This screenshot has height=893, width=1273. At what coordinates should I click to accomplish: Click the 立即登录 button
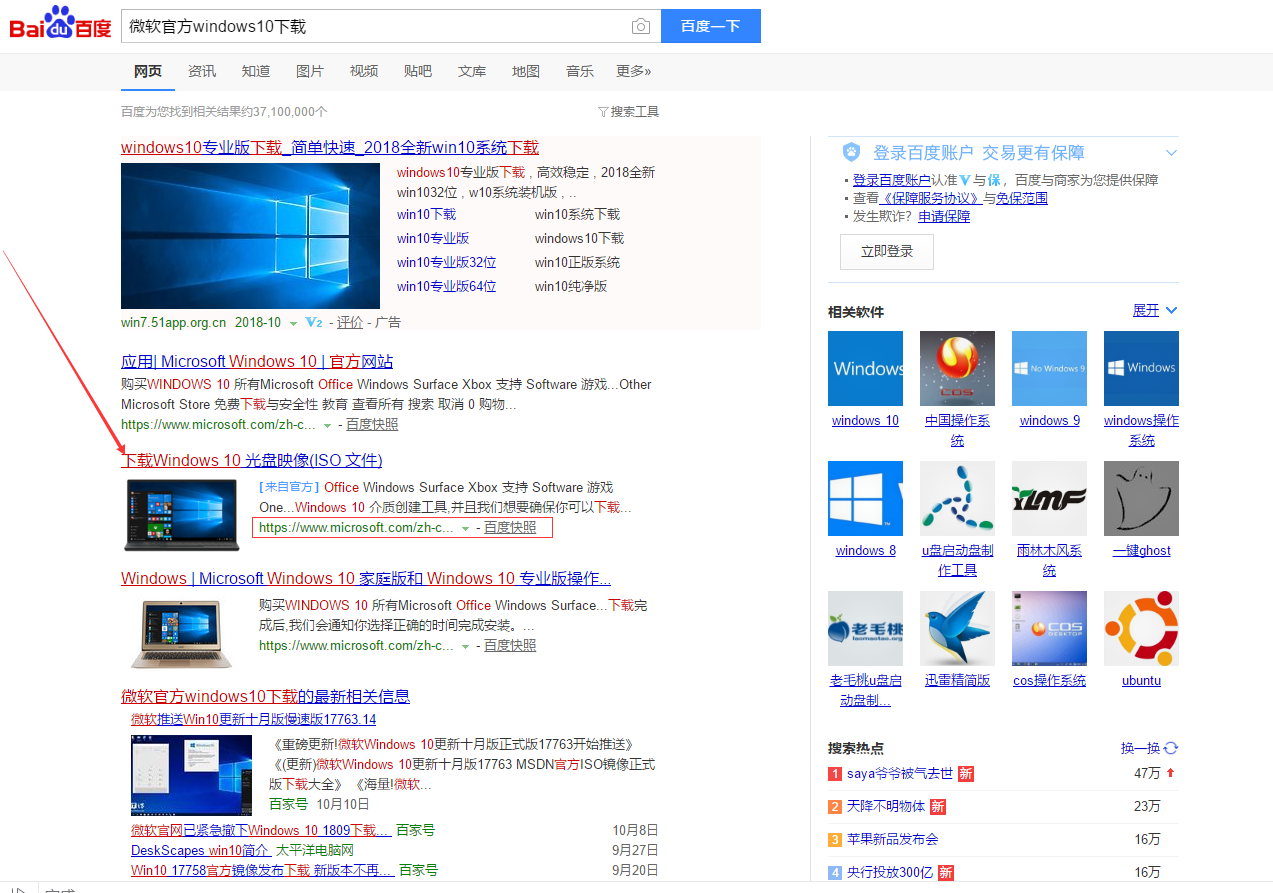(x=887, y=252)
